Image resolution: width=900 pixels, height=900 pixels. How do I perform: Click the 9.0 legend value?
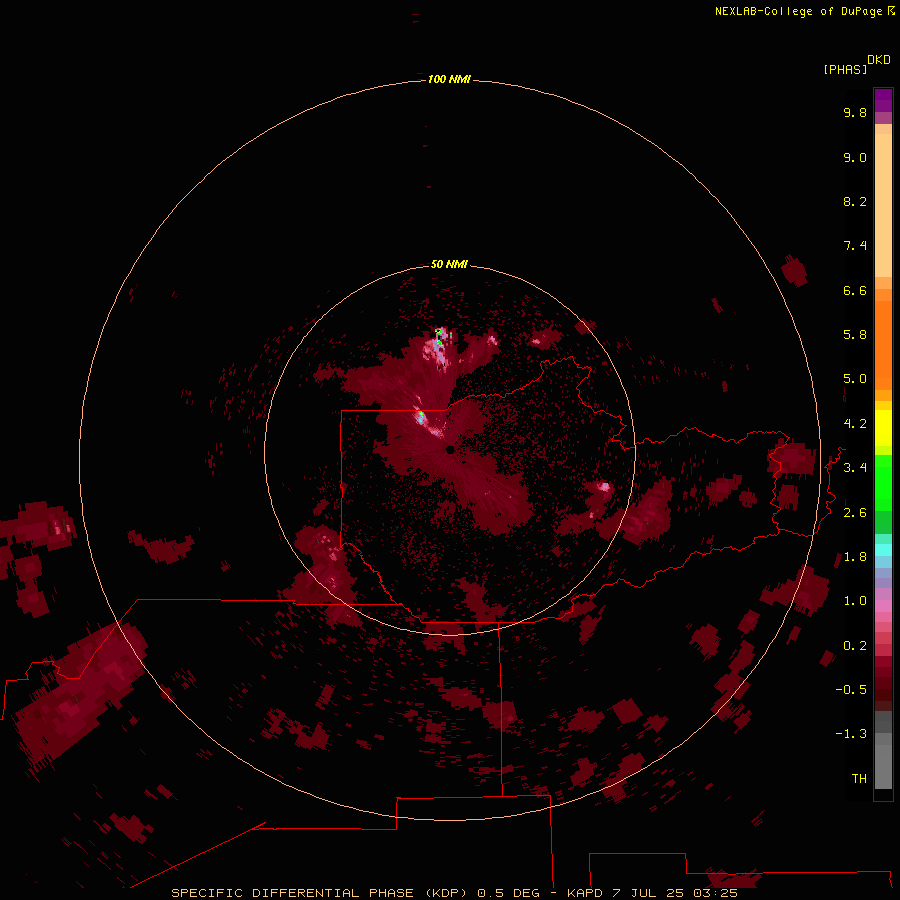pos(855,157)
